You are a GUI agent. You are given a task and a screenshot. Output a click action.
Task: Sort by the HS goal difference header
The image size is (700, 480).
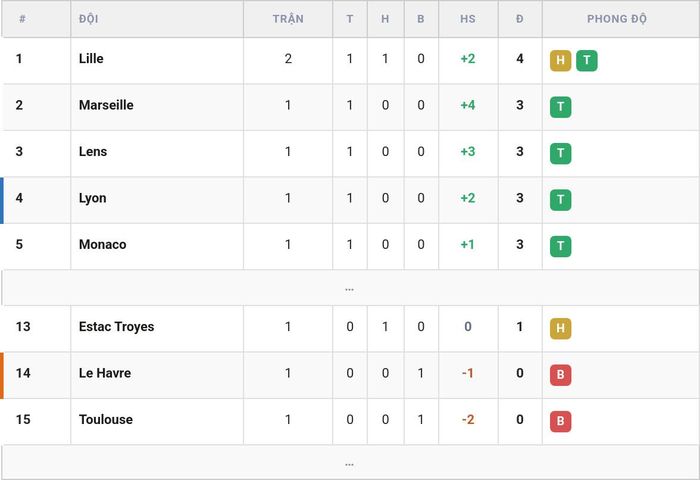tap(468, 19)
